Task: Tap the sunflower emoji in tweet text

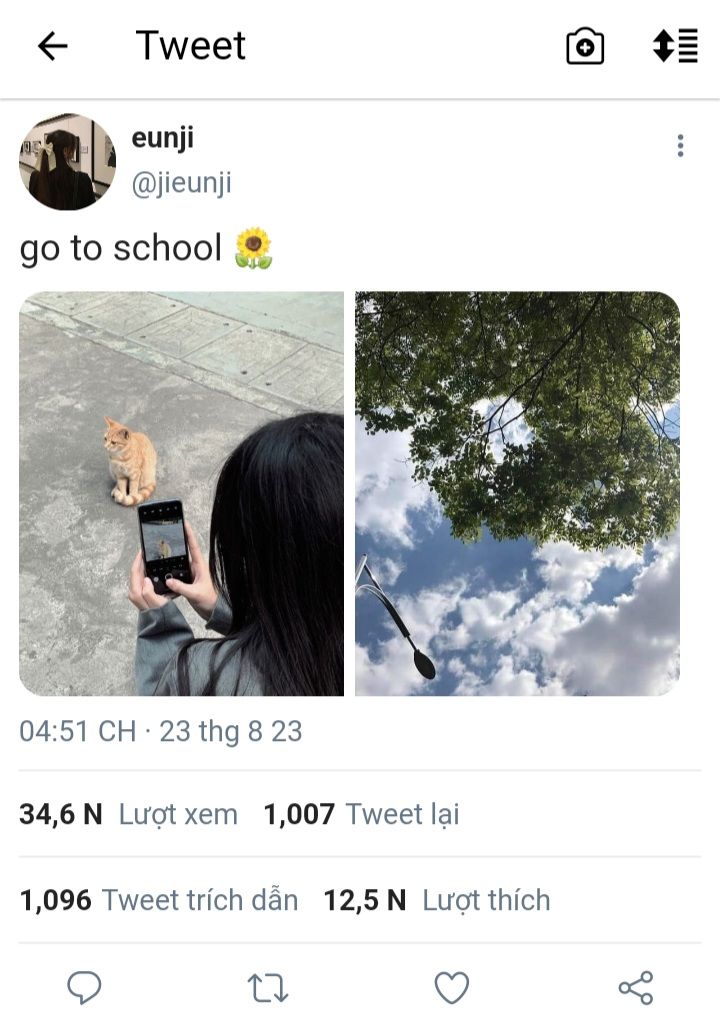Action: pos(254,248)
